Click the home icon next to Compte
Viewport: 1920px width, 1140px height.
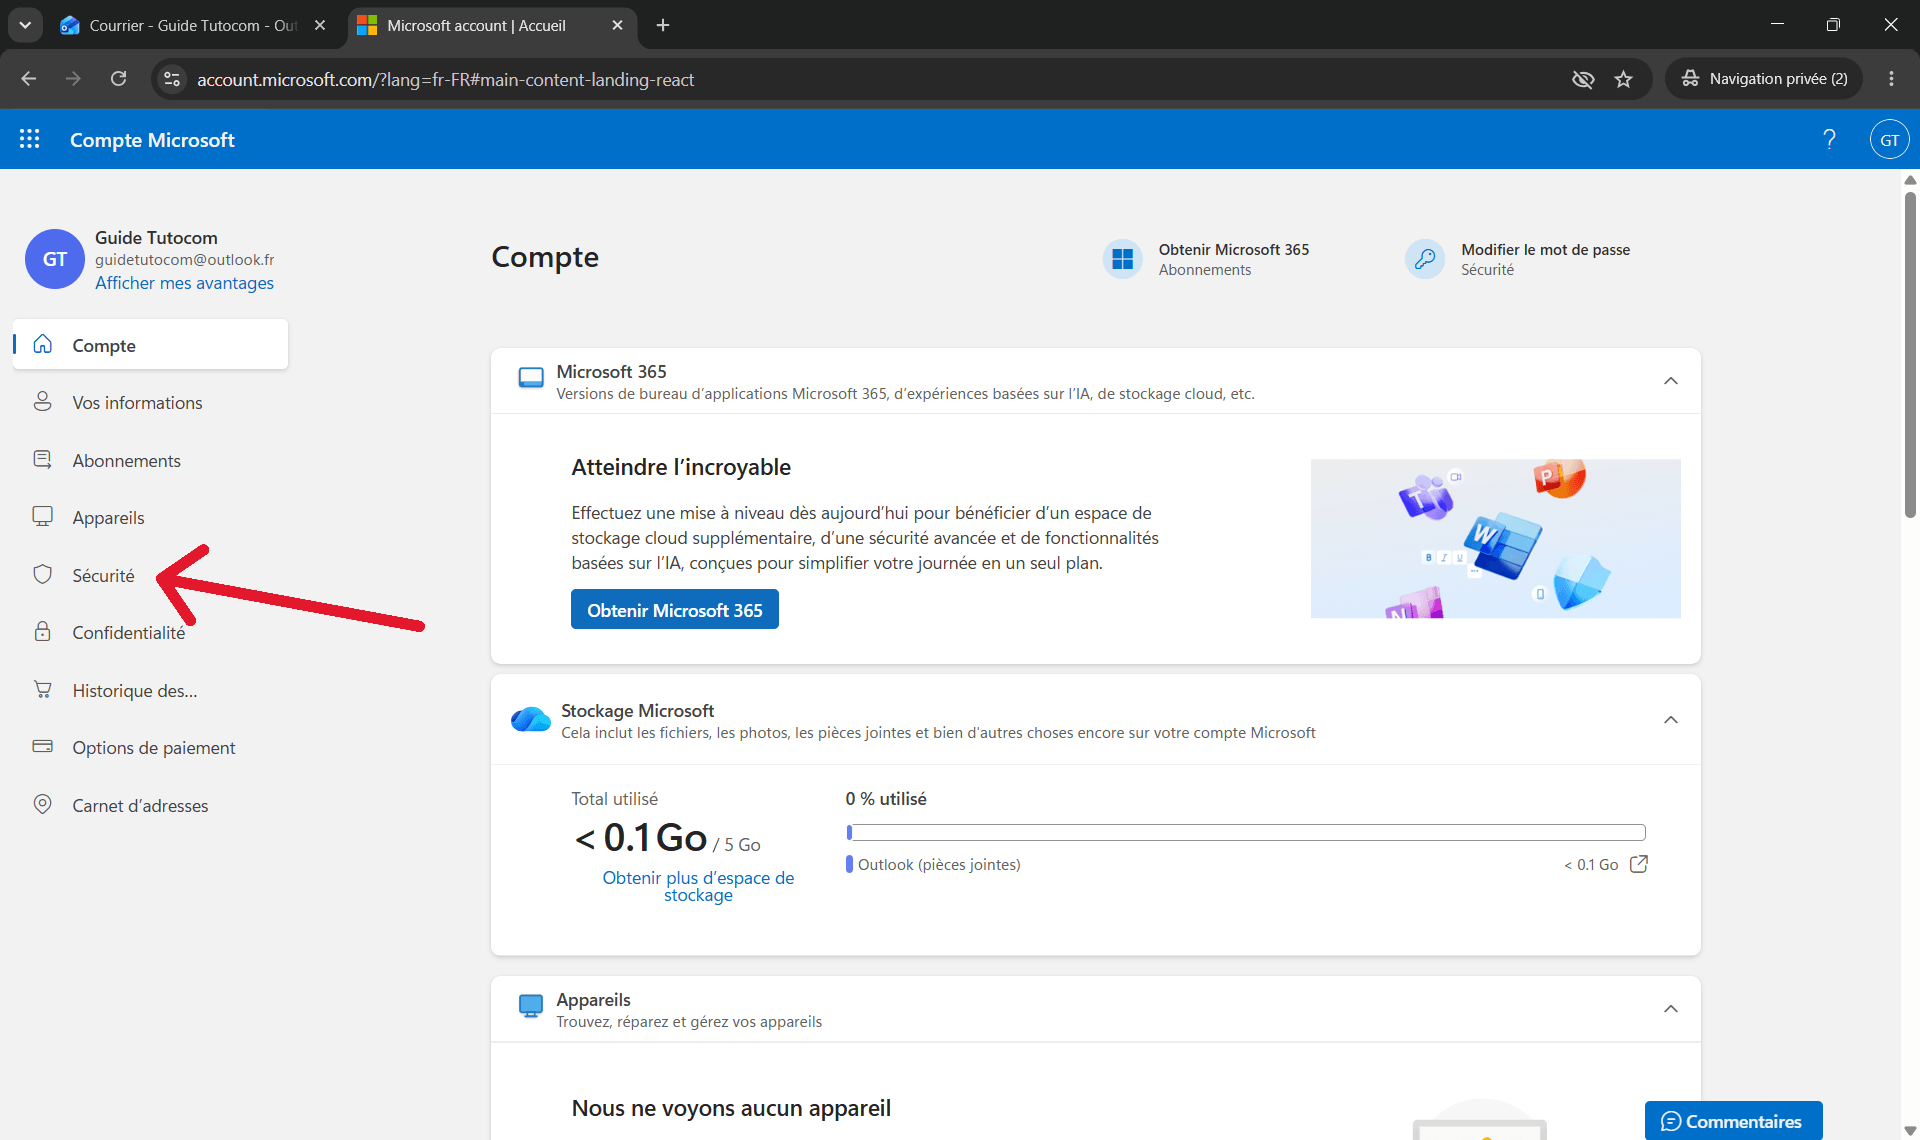point(42,344)
